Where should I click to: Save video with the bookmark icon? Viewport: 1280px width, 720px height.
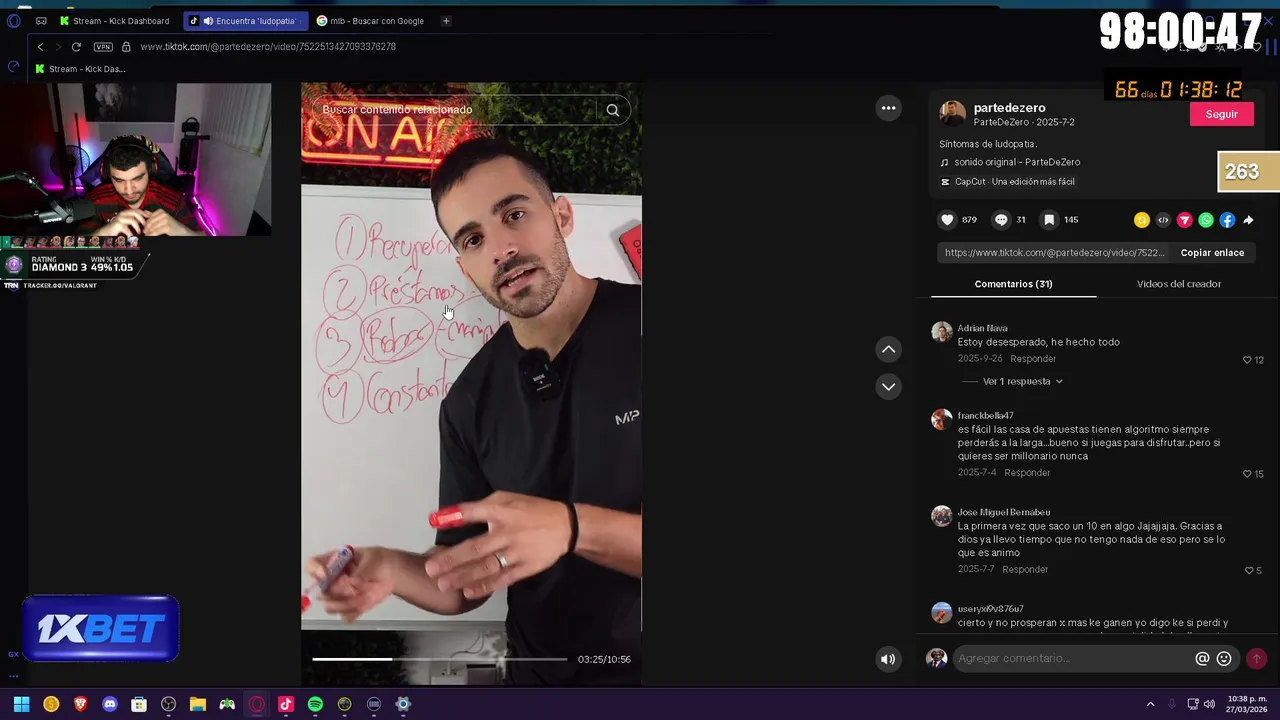(x=1049, y=220)
